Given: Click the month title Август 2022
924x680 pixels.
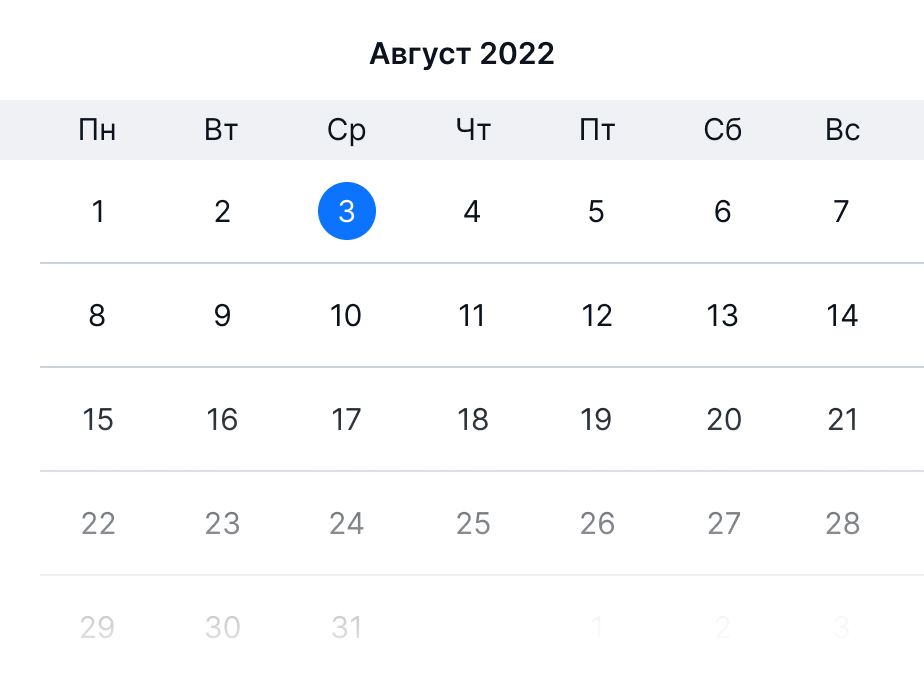Looking at the screenshot, I should point(462,54).
